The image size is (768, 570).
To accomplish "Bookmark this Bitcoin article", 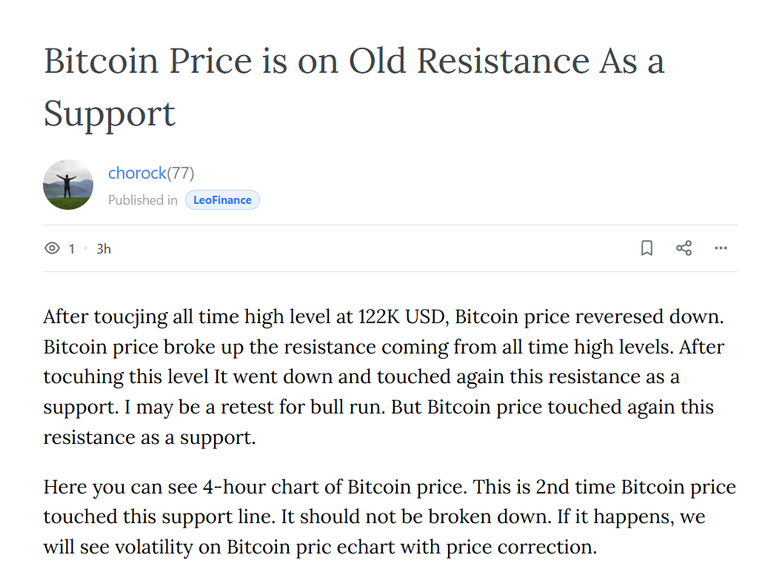I will click(647, 248).
